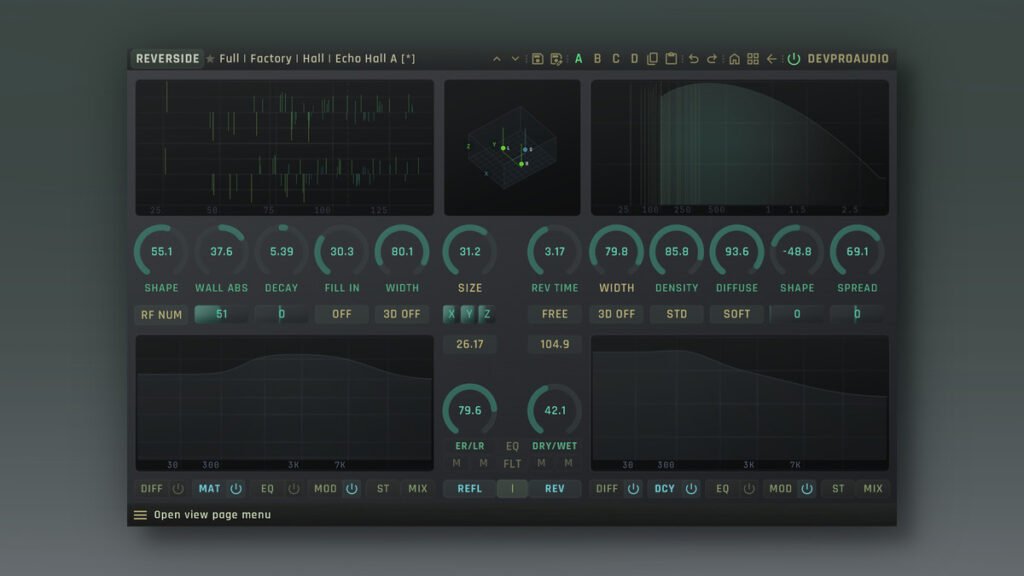Open the Factory preset bank selector
This screenshot has width=1024, height=576.
270,59
